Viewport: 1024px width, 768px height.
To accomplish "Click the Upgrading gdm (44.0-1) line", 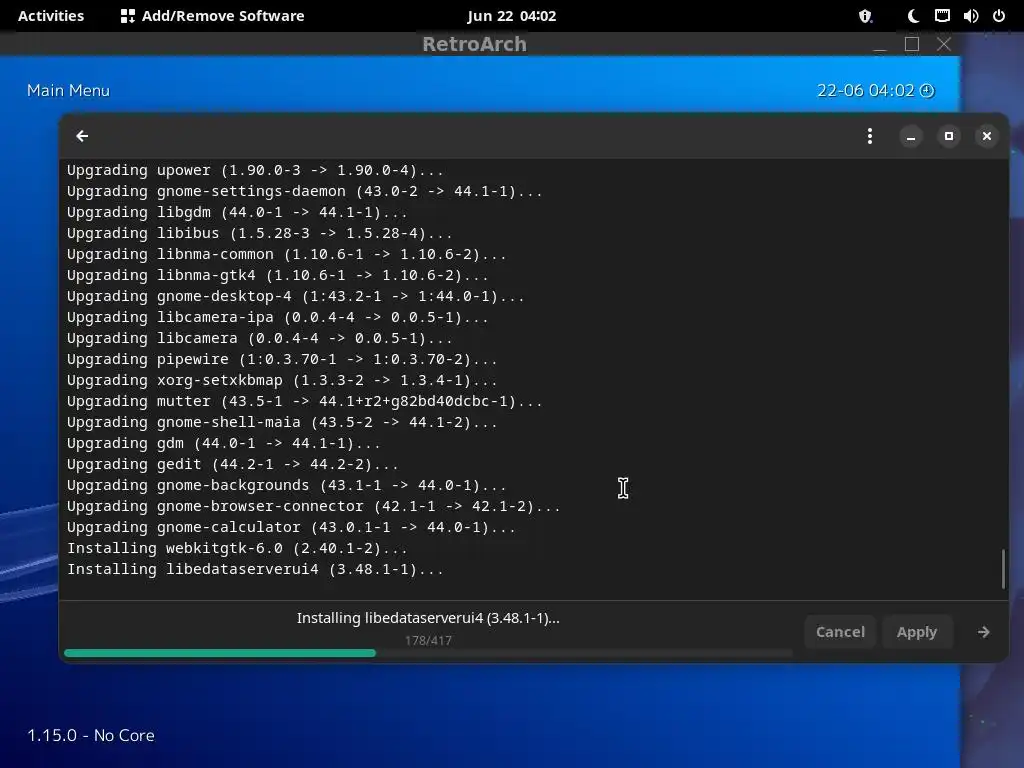I will coord(223,443).
